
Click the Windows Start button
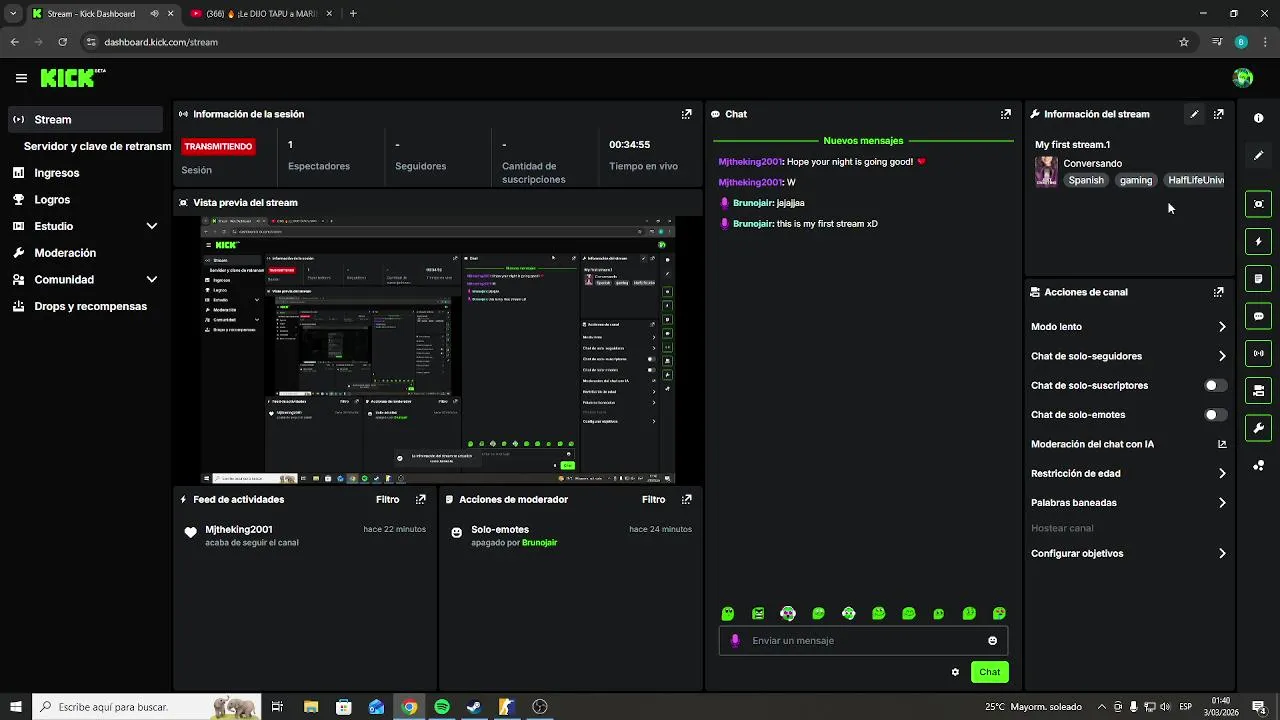[x=16, y=707]
